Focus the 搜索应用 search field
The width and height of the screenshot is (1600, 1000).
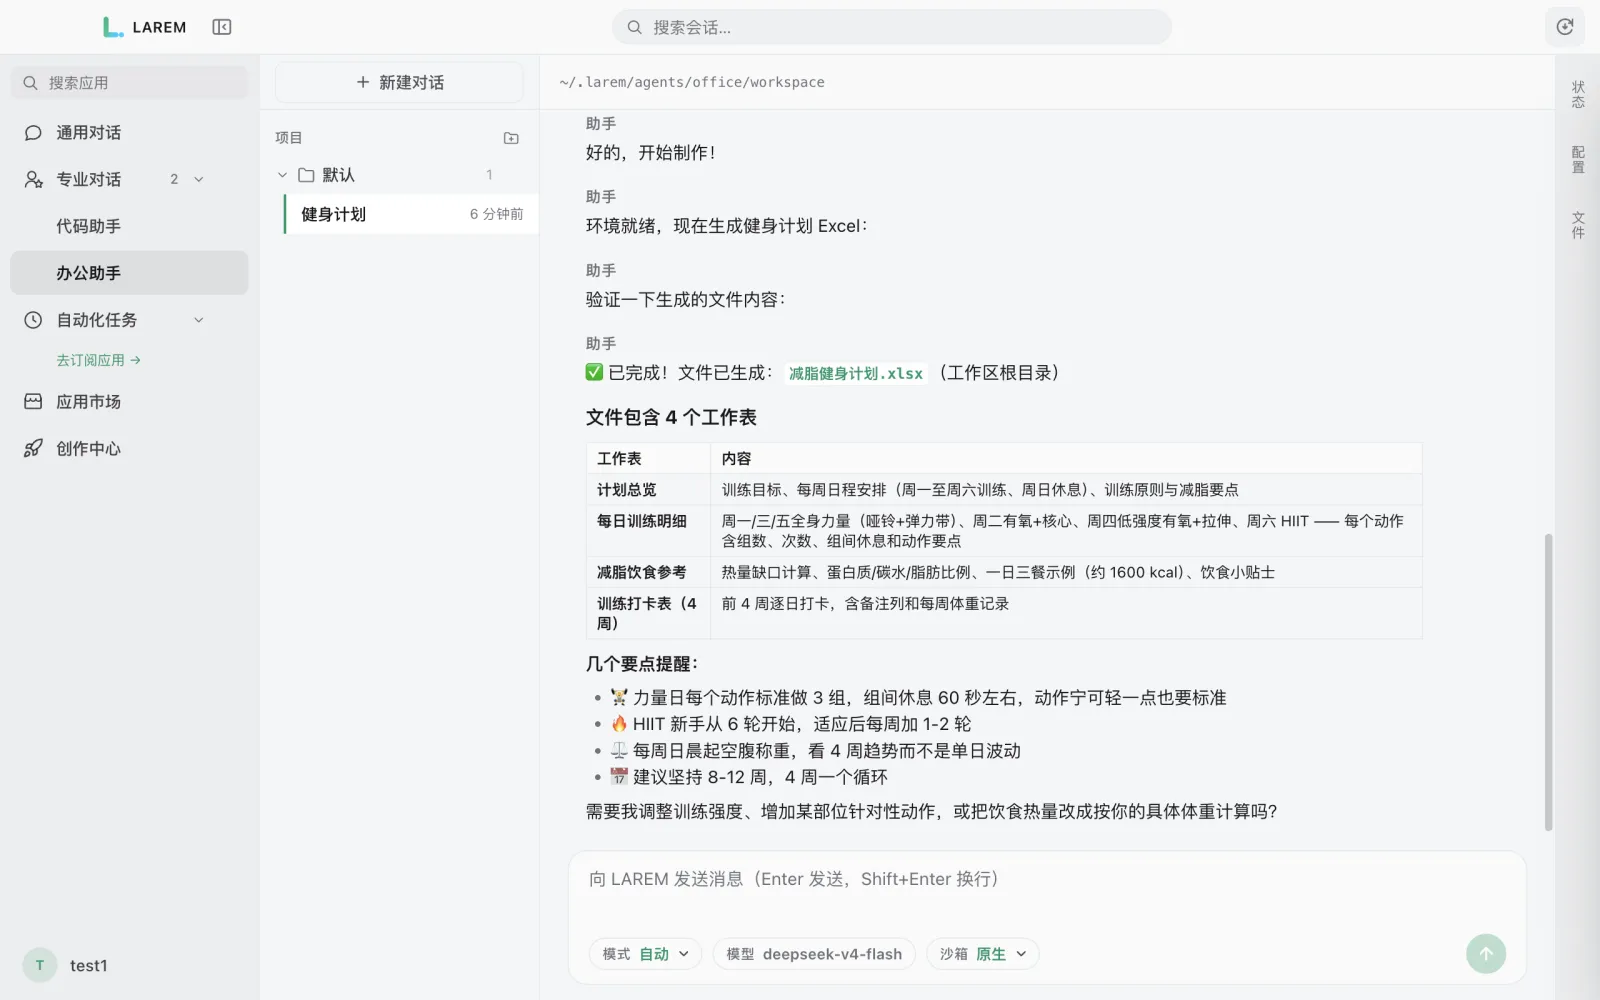[x=129, y=82]
